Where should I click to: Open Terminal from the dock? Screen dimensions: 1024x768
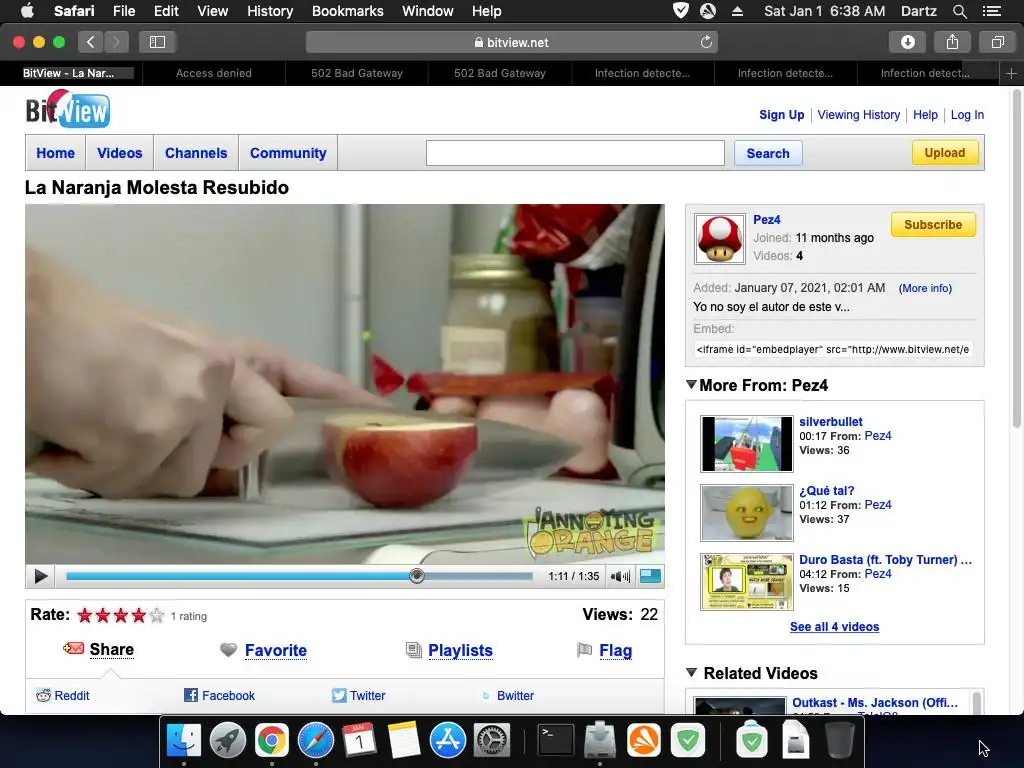tap(556, 741)
